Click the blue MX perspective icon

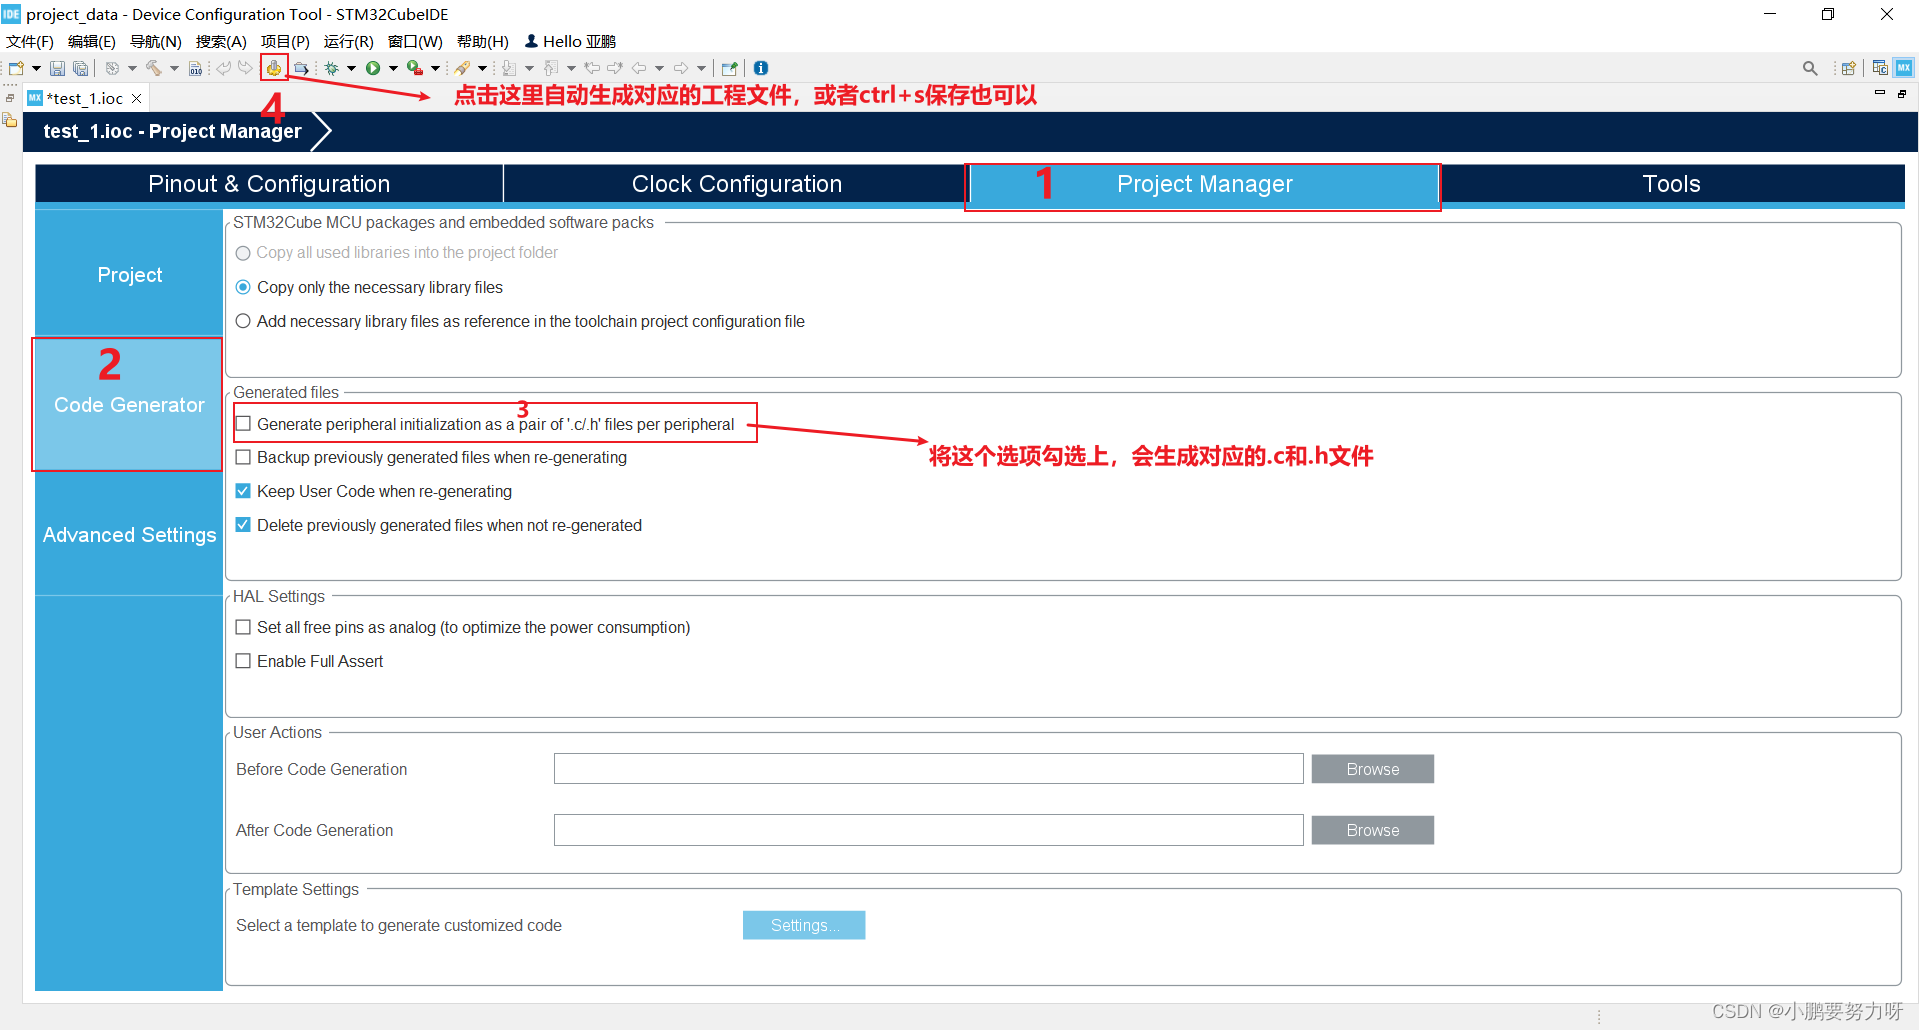[1904, 68]
